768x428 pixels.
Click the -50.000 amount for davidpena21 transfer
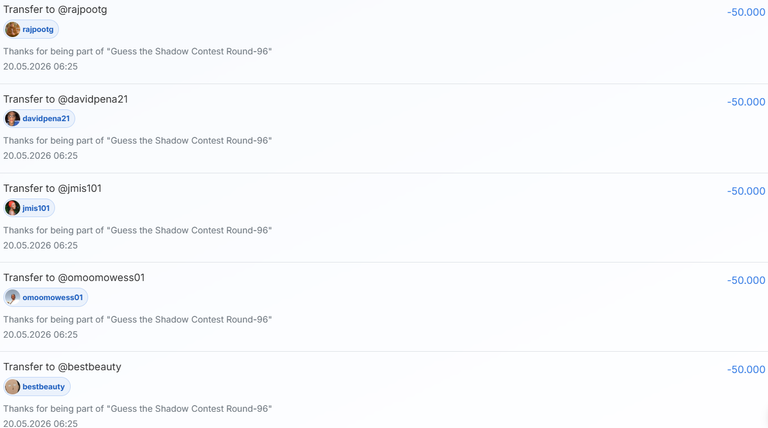pos(746,102)
